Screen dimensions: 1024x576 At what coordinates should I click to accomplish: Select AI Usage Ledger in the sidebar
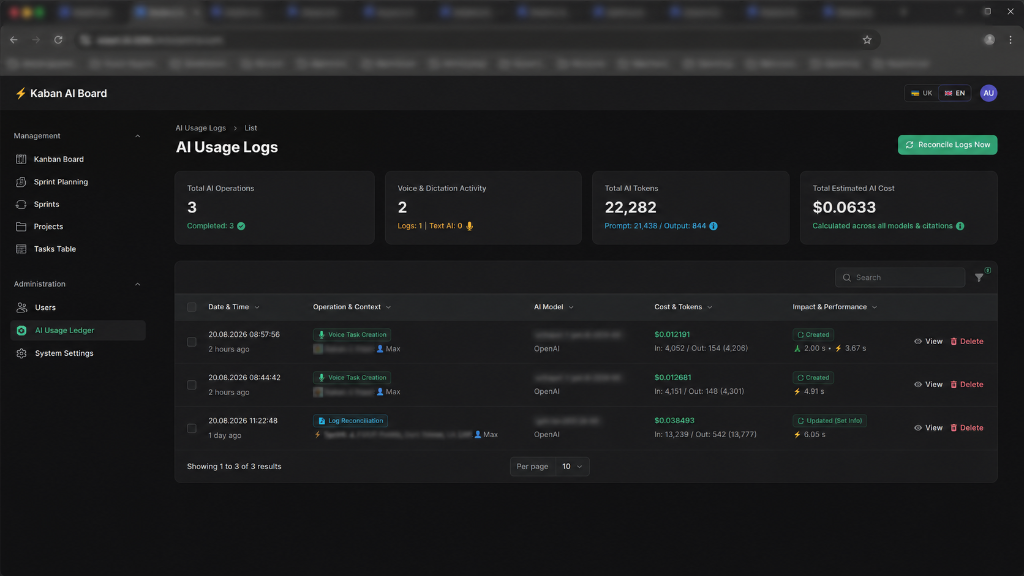(78, 330)
